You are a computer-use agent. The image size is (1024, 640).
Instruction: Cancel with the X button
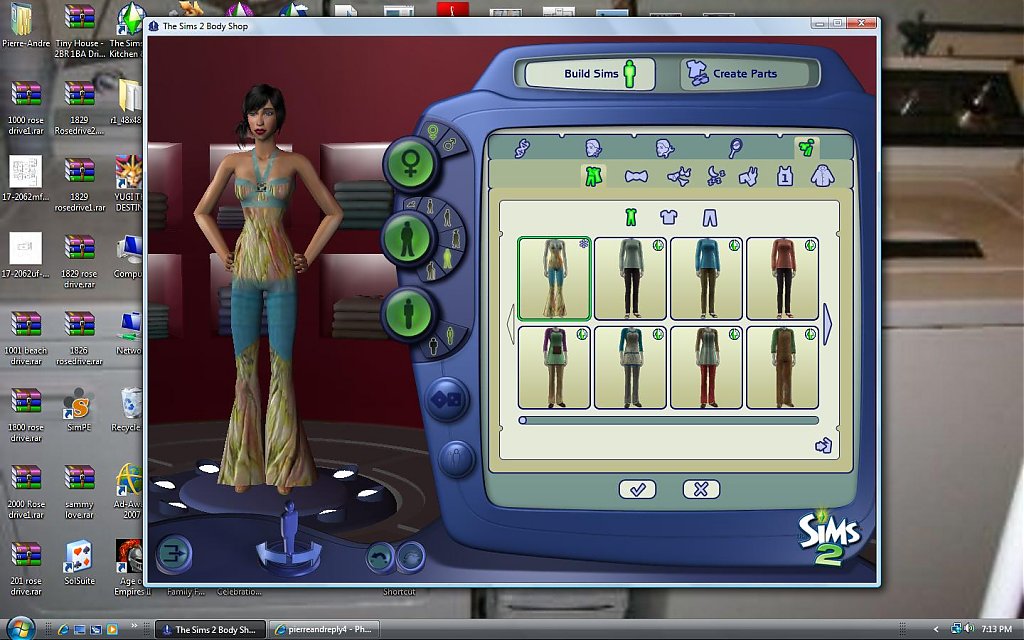pos(701,489)
